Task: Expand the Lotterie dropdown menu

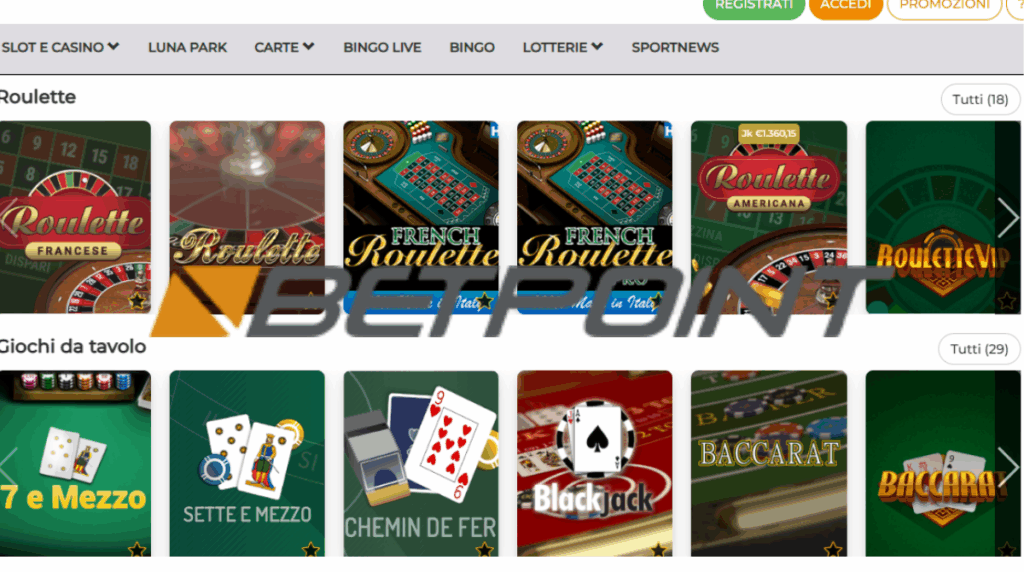Action: [x=562, y=47]
